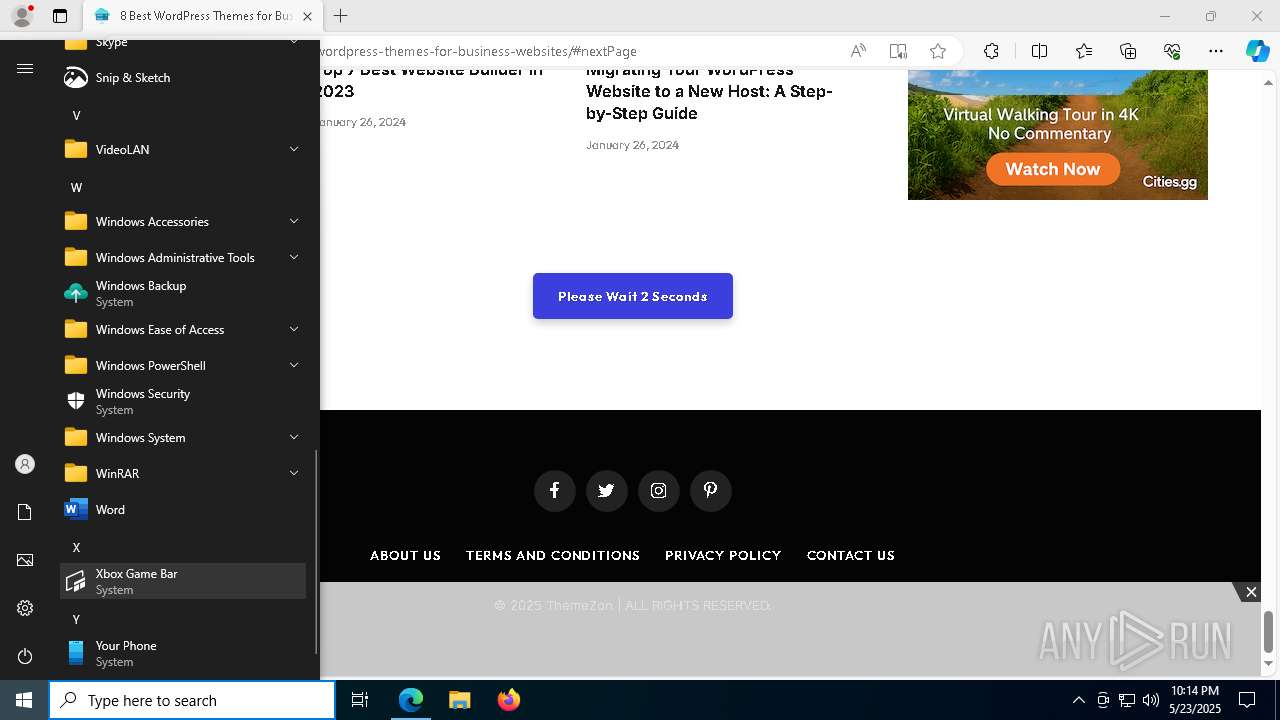The image size is (1280, 720).
Task: Open Xbox Game Bar
Action: [183, 581]
